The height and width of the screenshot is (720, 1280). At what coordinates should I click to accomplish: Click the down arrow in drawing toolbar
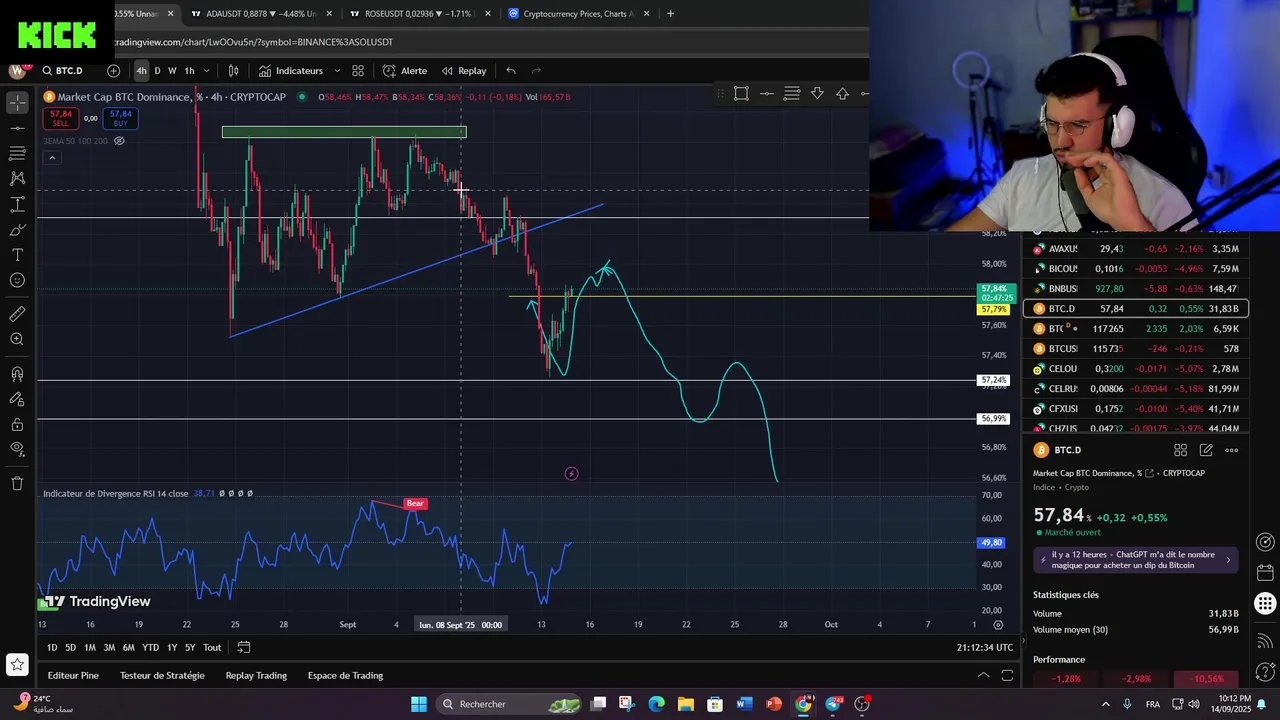[817, 94]
